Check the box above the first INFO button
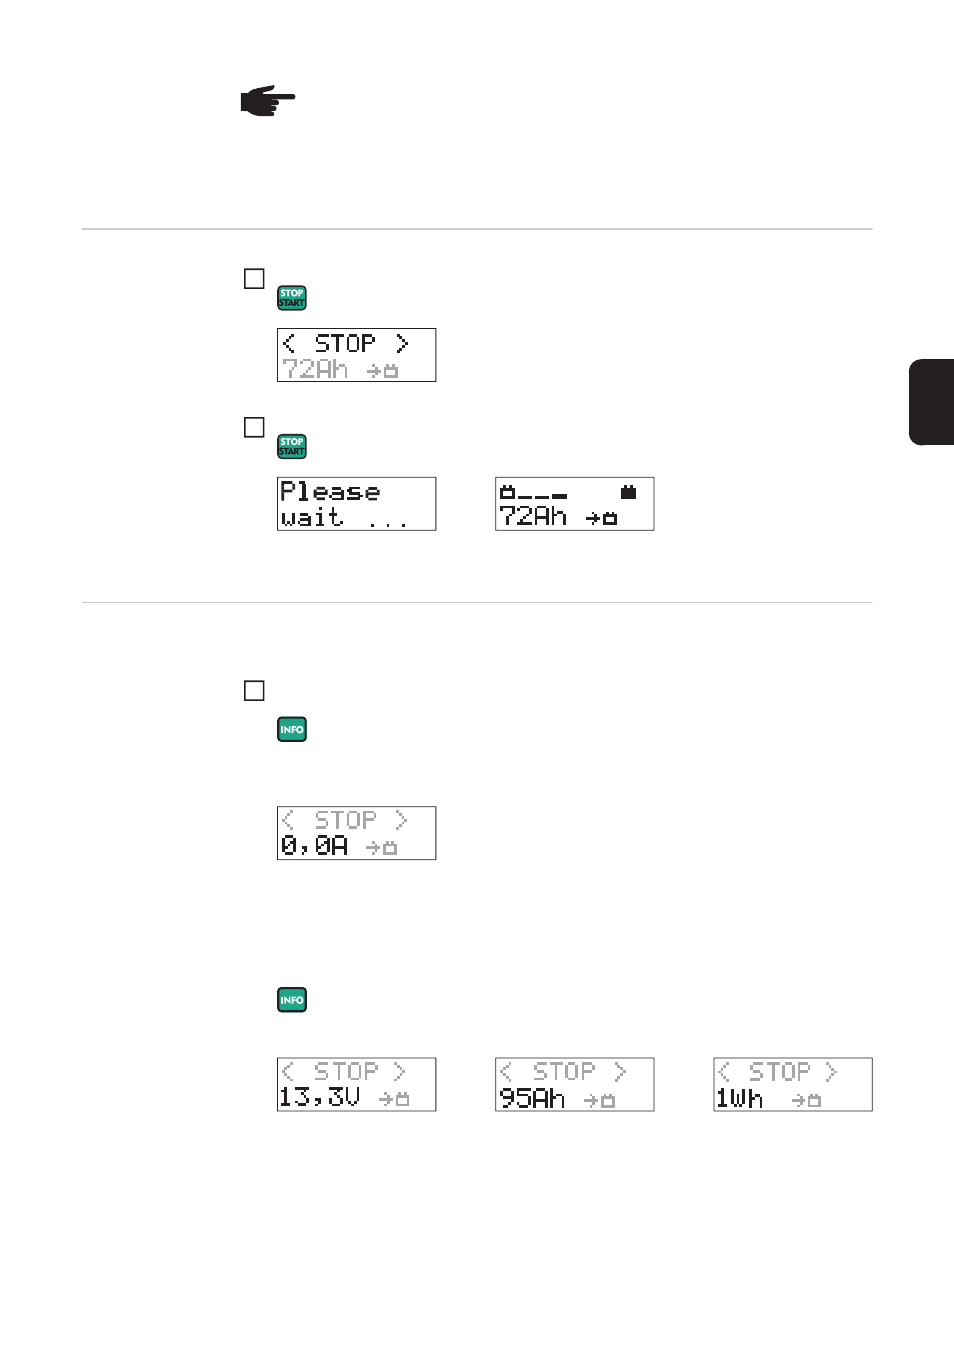 [254, 691]
